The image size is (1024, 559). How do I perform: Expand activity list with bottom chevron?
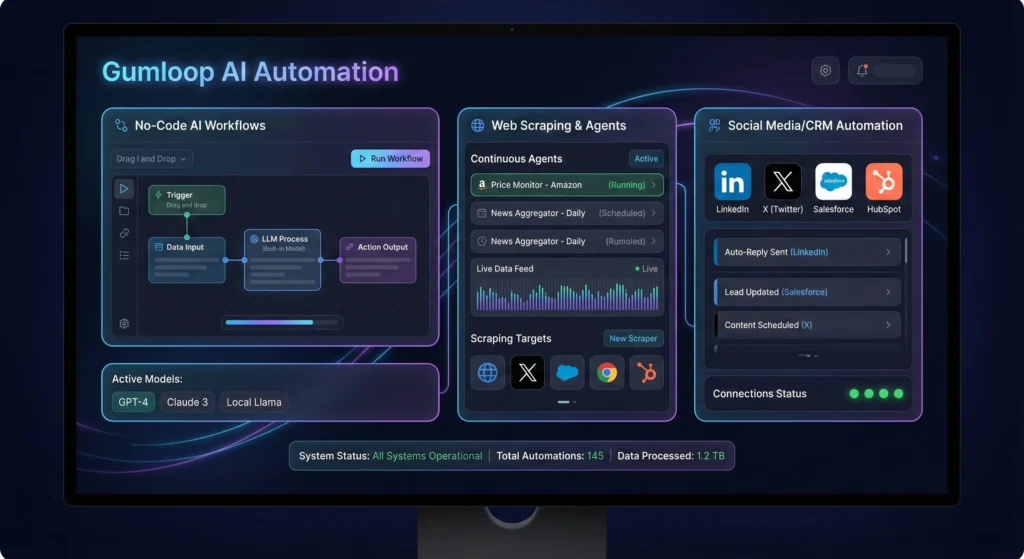[x=816, y=356]
